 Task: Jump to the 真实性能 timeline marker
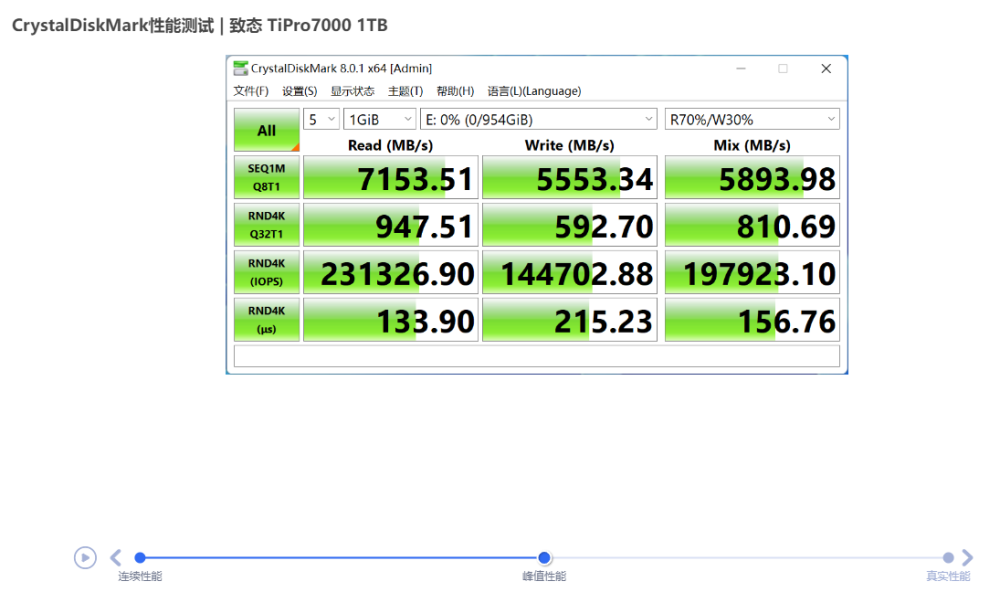point(948,558)
